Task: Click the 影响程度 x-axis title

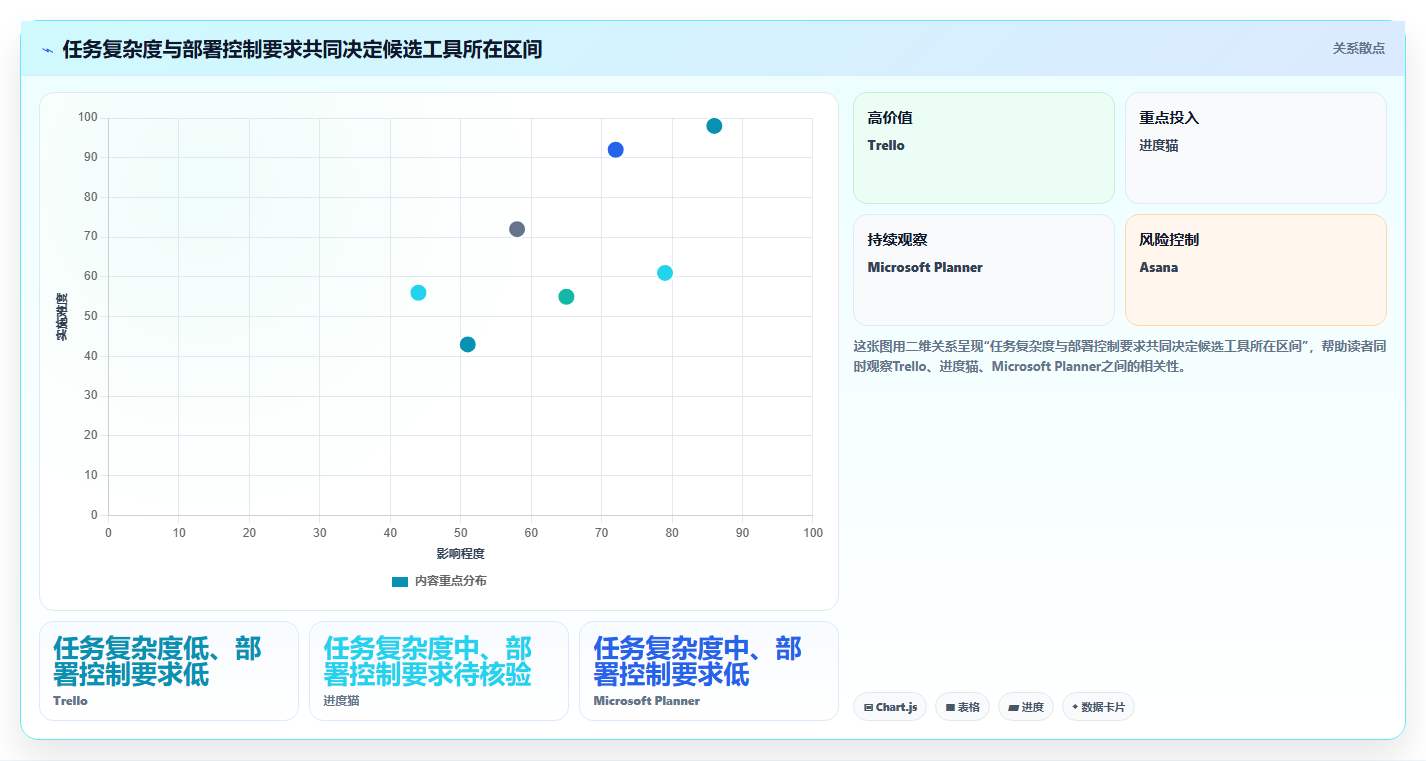Action: tap(460, 553)
